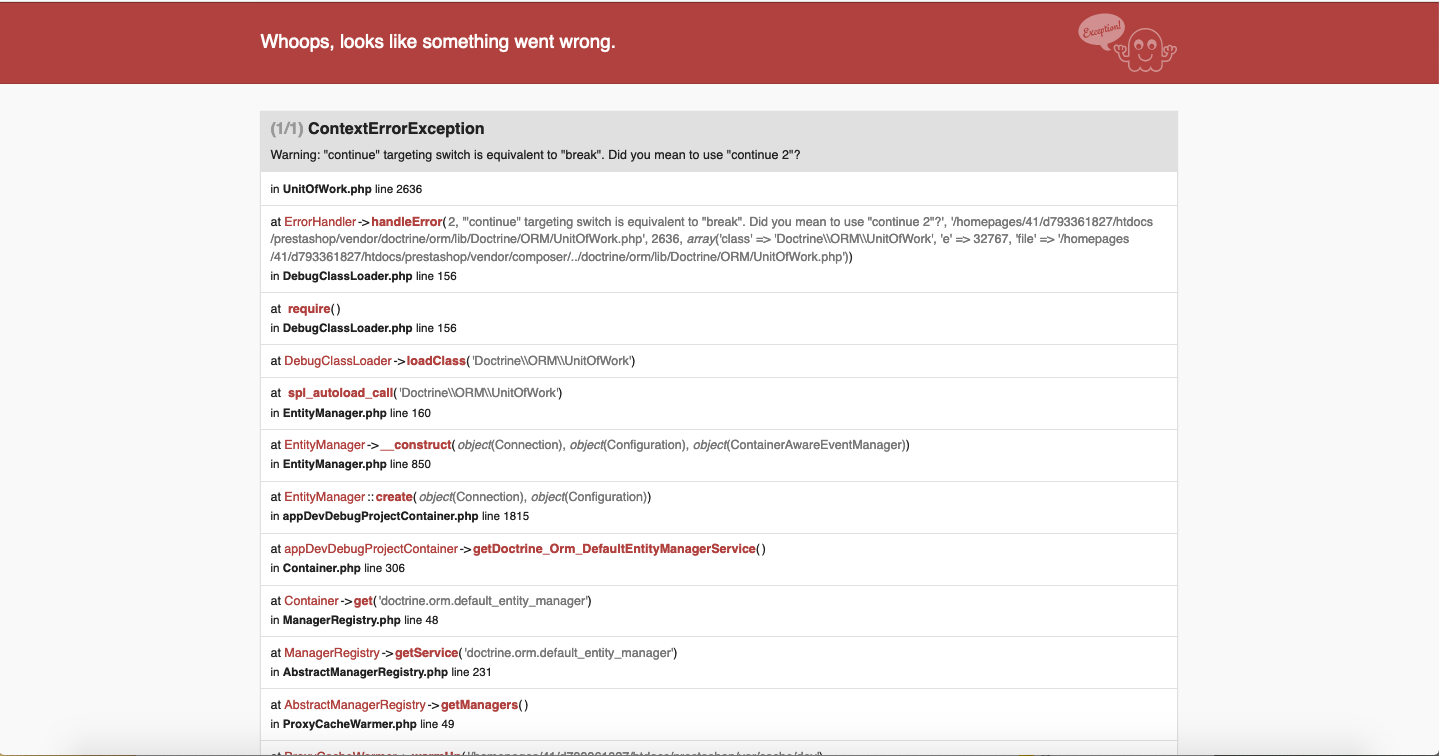The height and width of the screenshot is (756, 1439).
Task: Click the spl_autoload_call function name
Action: (x=340, y=393)
